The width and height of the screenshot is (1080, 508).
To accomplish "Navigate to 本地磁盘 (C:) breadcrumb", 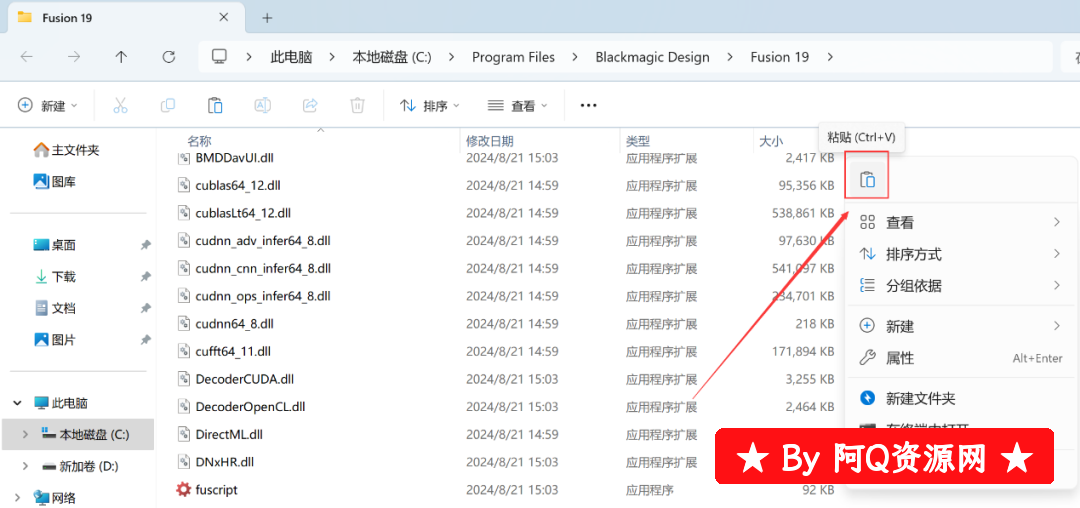I will tap(392, 57).
